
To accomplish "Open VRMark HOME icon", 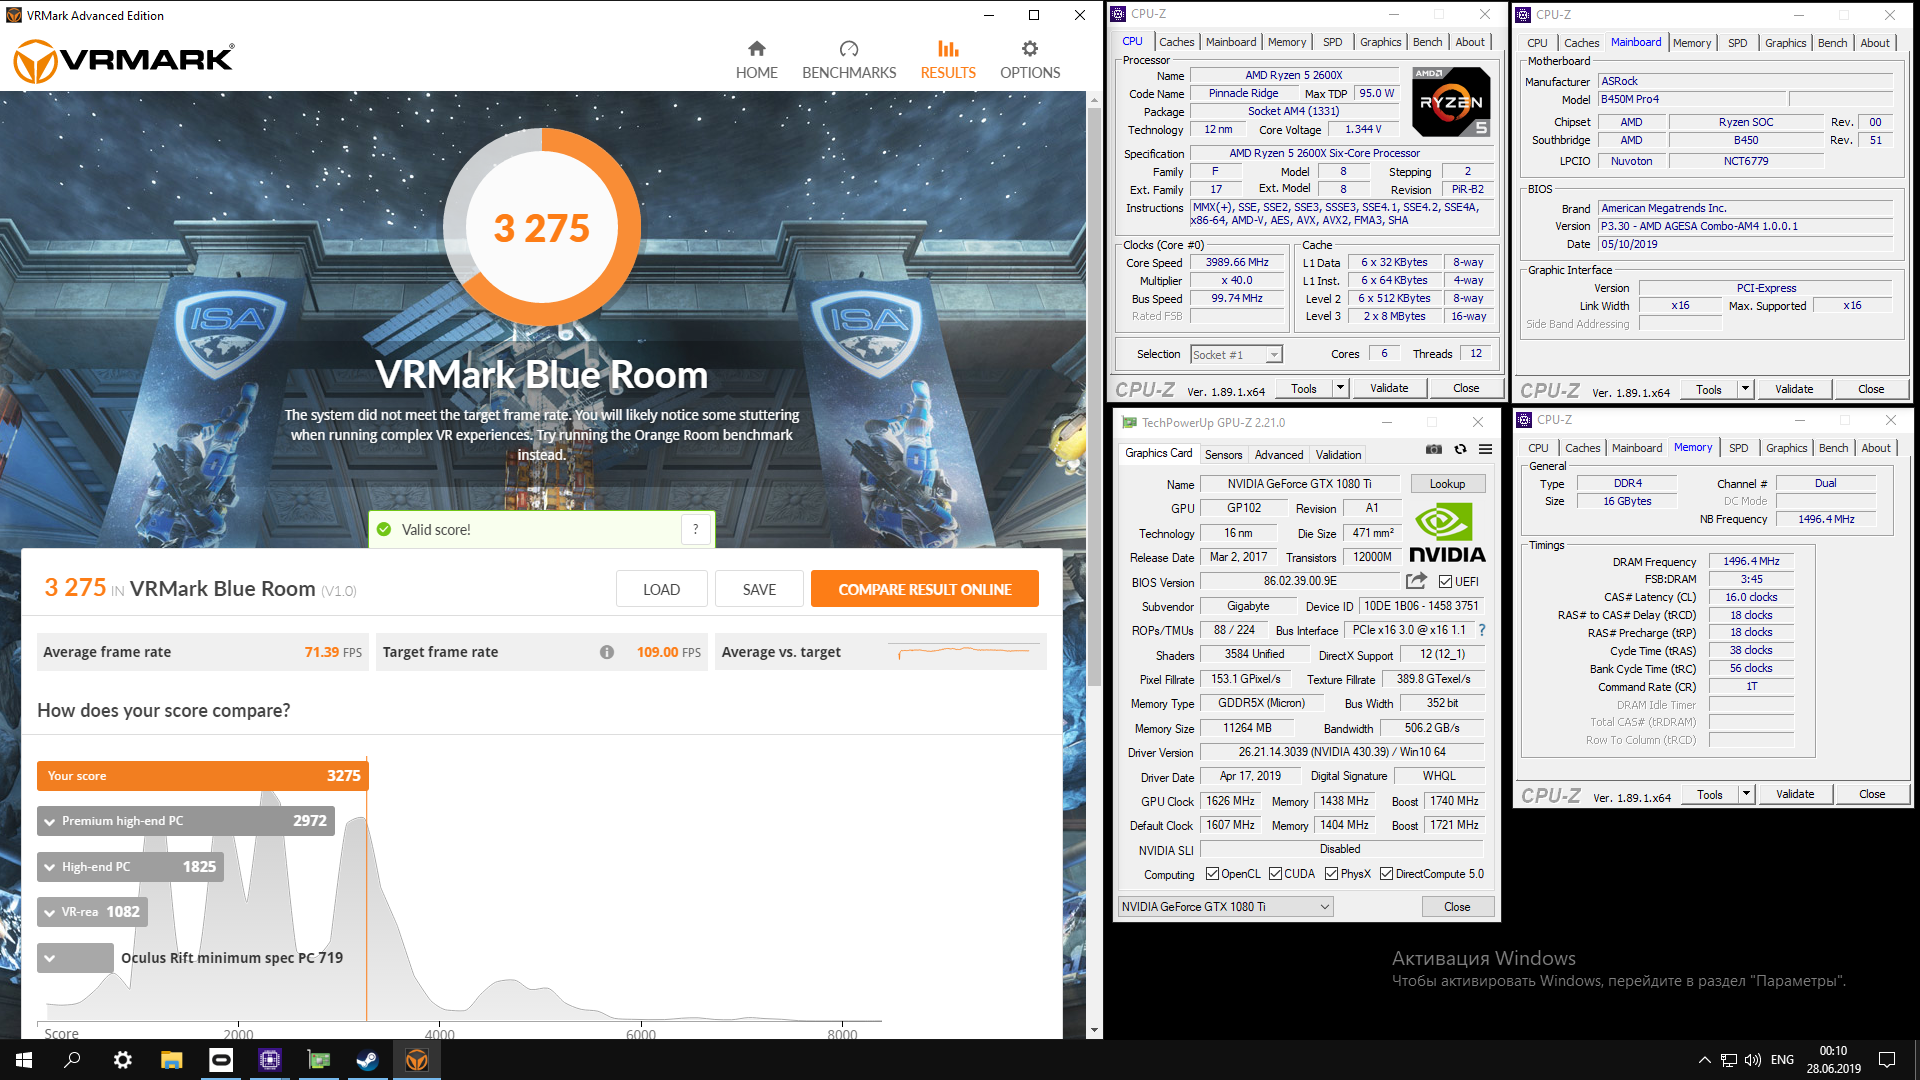I will pyautogui.click(x=756, y=49).
